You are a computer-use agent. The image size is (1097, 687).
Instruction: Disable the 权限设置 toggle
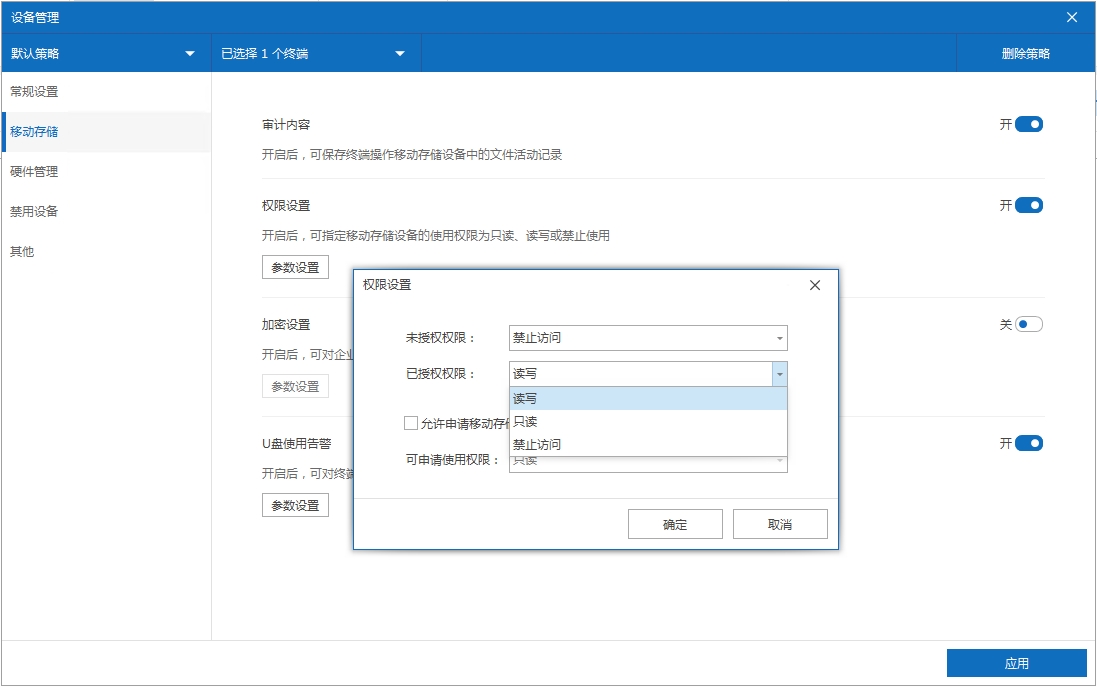tap(1030, 204)
